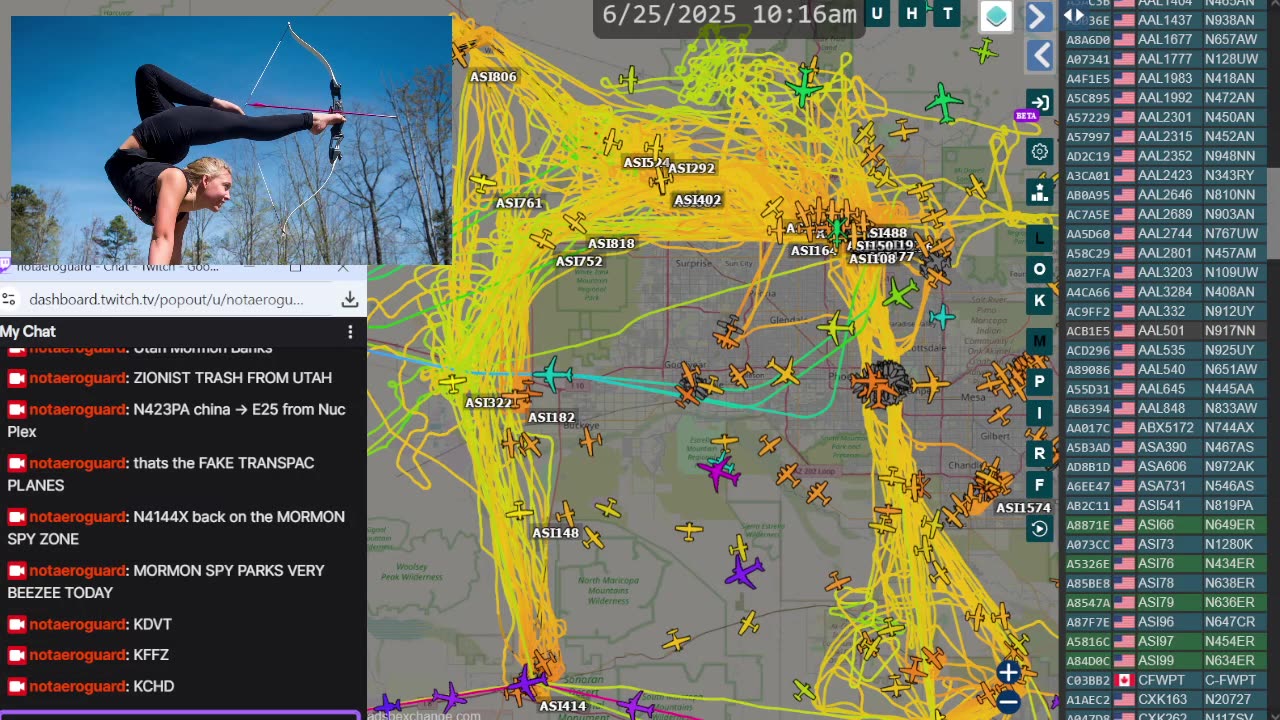Toggle the M map button
The width and height of the screenshot is (1280, 720).
click(x=1040, y=341)
